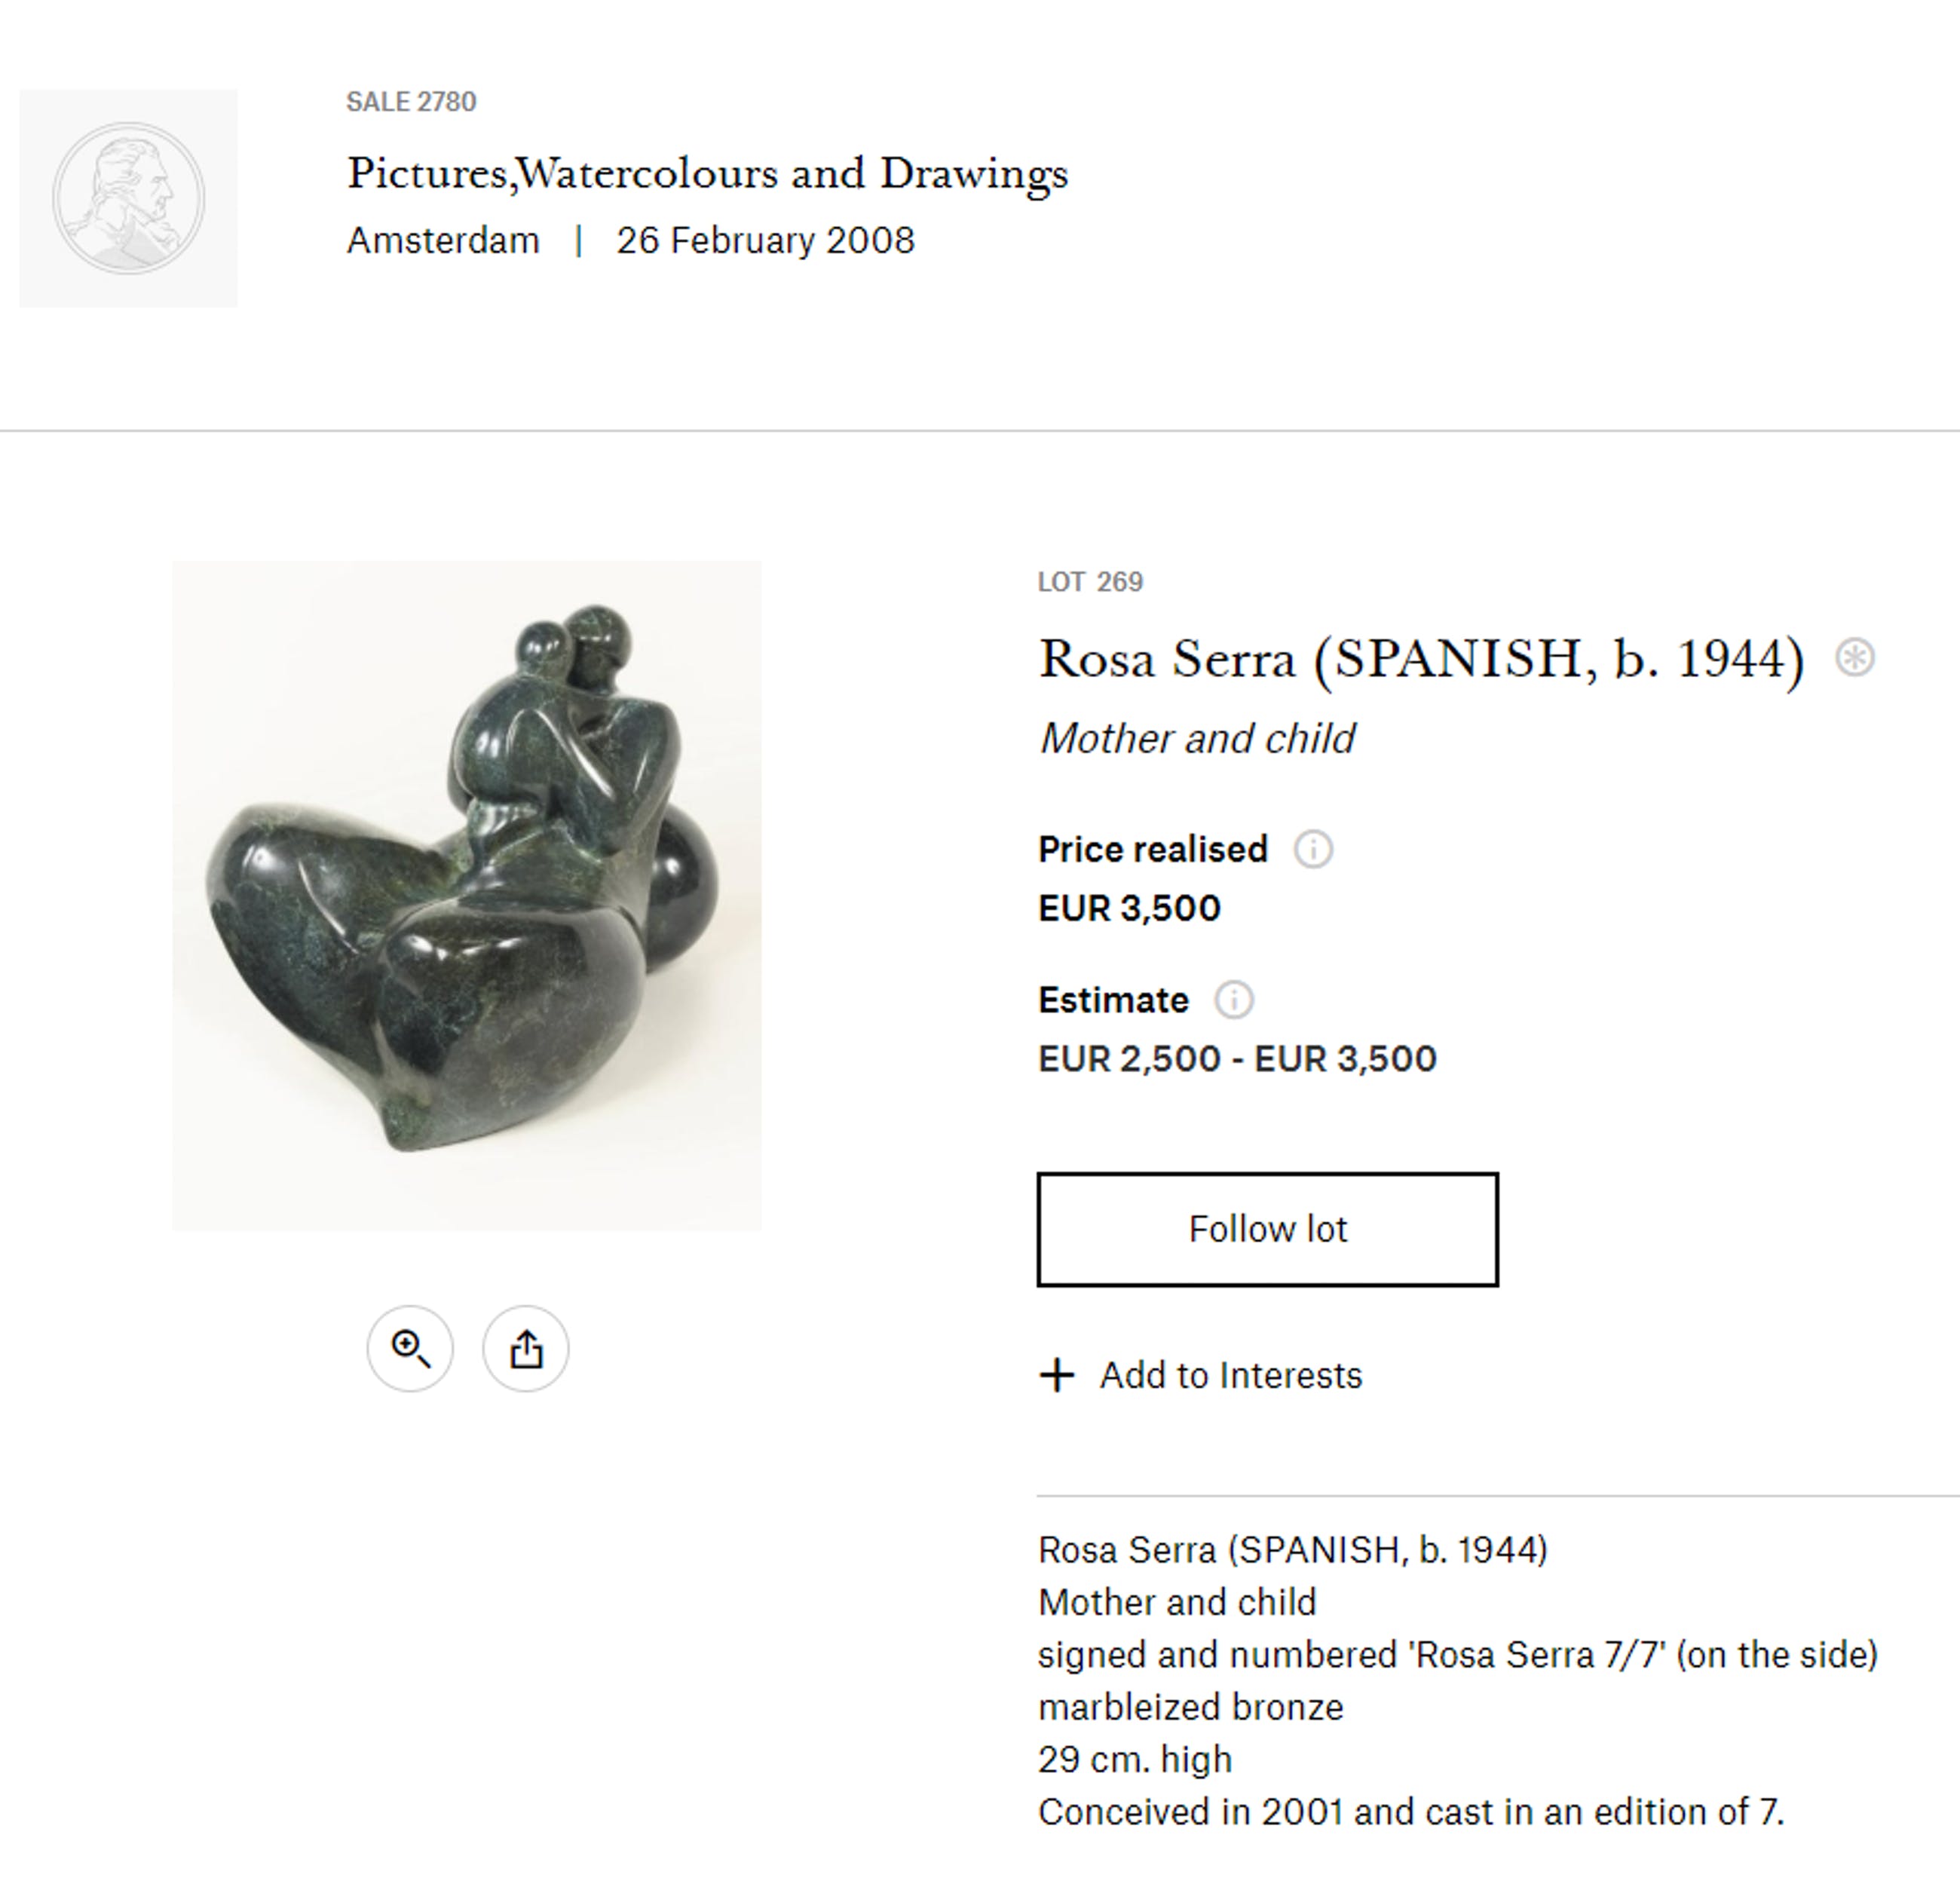
Task: Click the asterisk symbol beside the artist name
Action: point(1855,657)
